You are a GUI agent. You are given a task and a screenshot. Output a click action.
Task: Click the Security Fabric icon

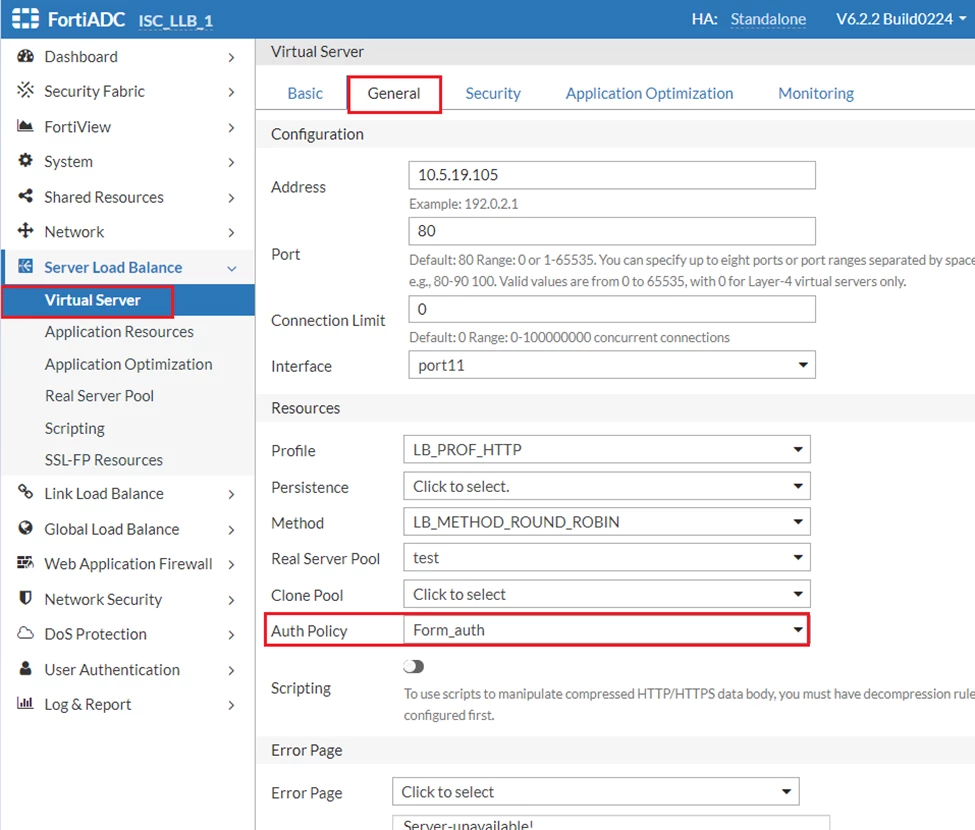tap(25, 90)
